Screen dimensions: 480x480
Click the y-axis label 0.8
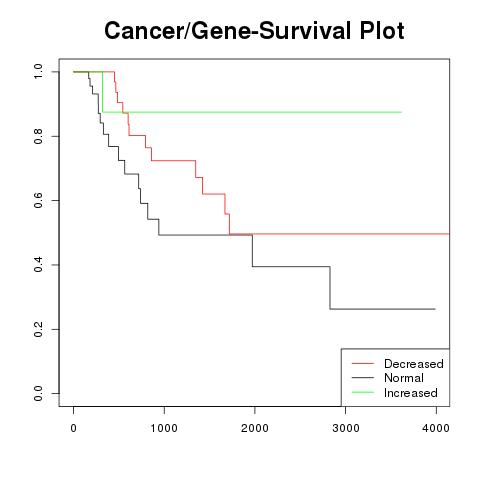coord(38,136)
